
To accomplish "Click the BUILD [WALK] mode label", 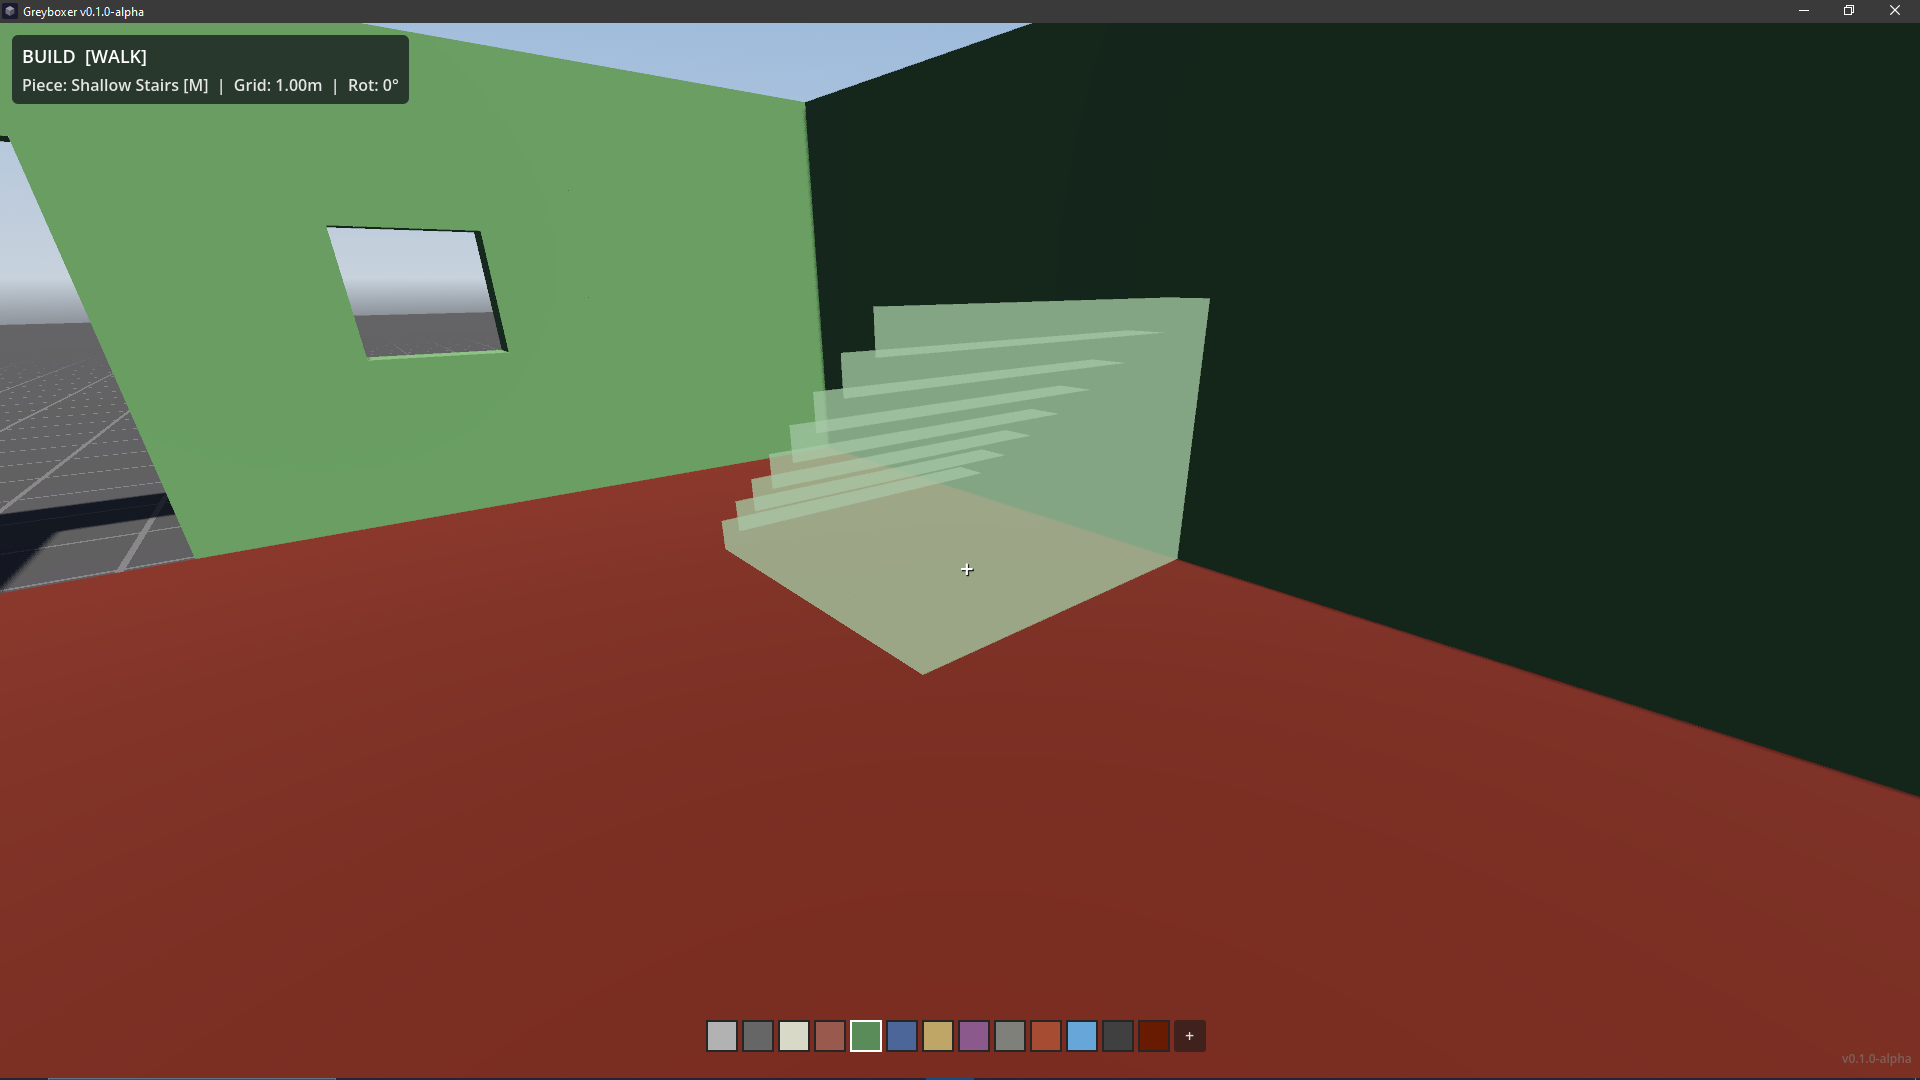I will click(x=84, y=57).
